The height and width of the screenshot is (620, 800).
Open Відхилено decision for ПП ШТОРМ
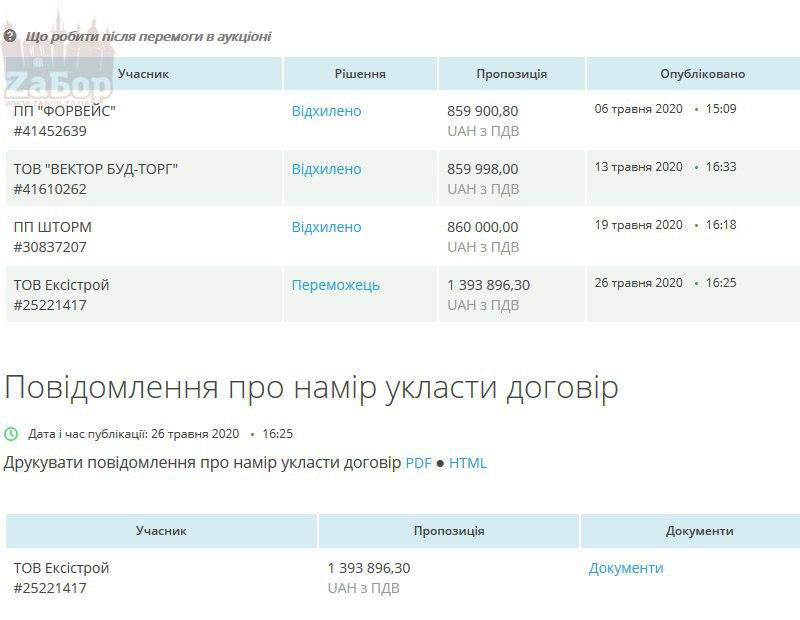click(326, 227)
